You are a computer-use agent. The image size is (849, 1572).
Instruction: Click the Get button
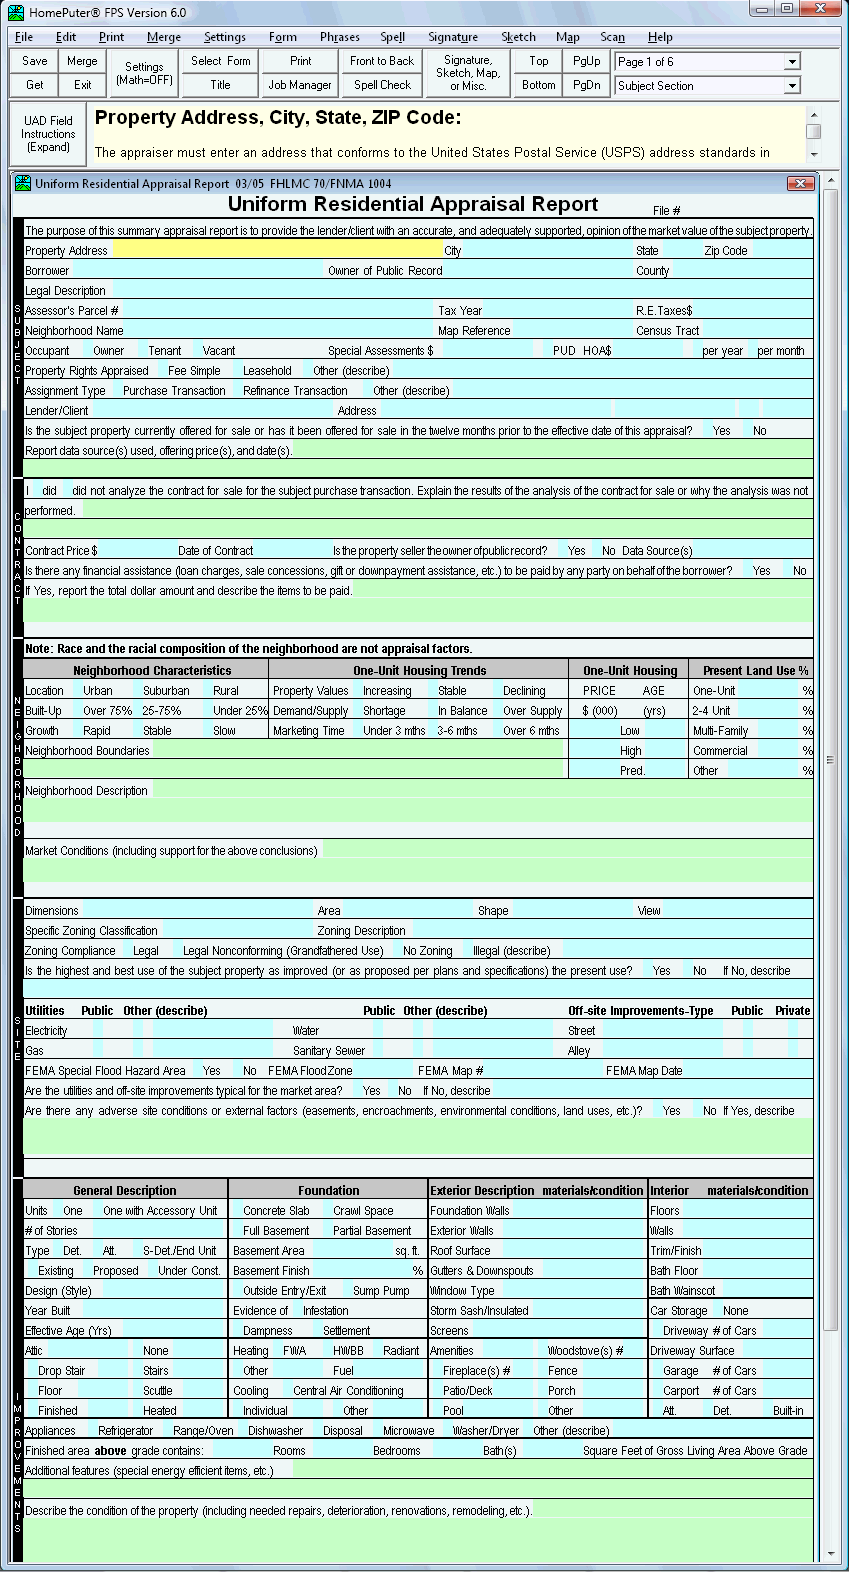[x=35, y=85]
